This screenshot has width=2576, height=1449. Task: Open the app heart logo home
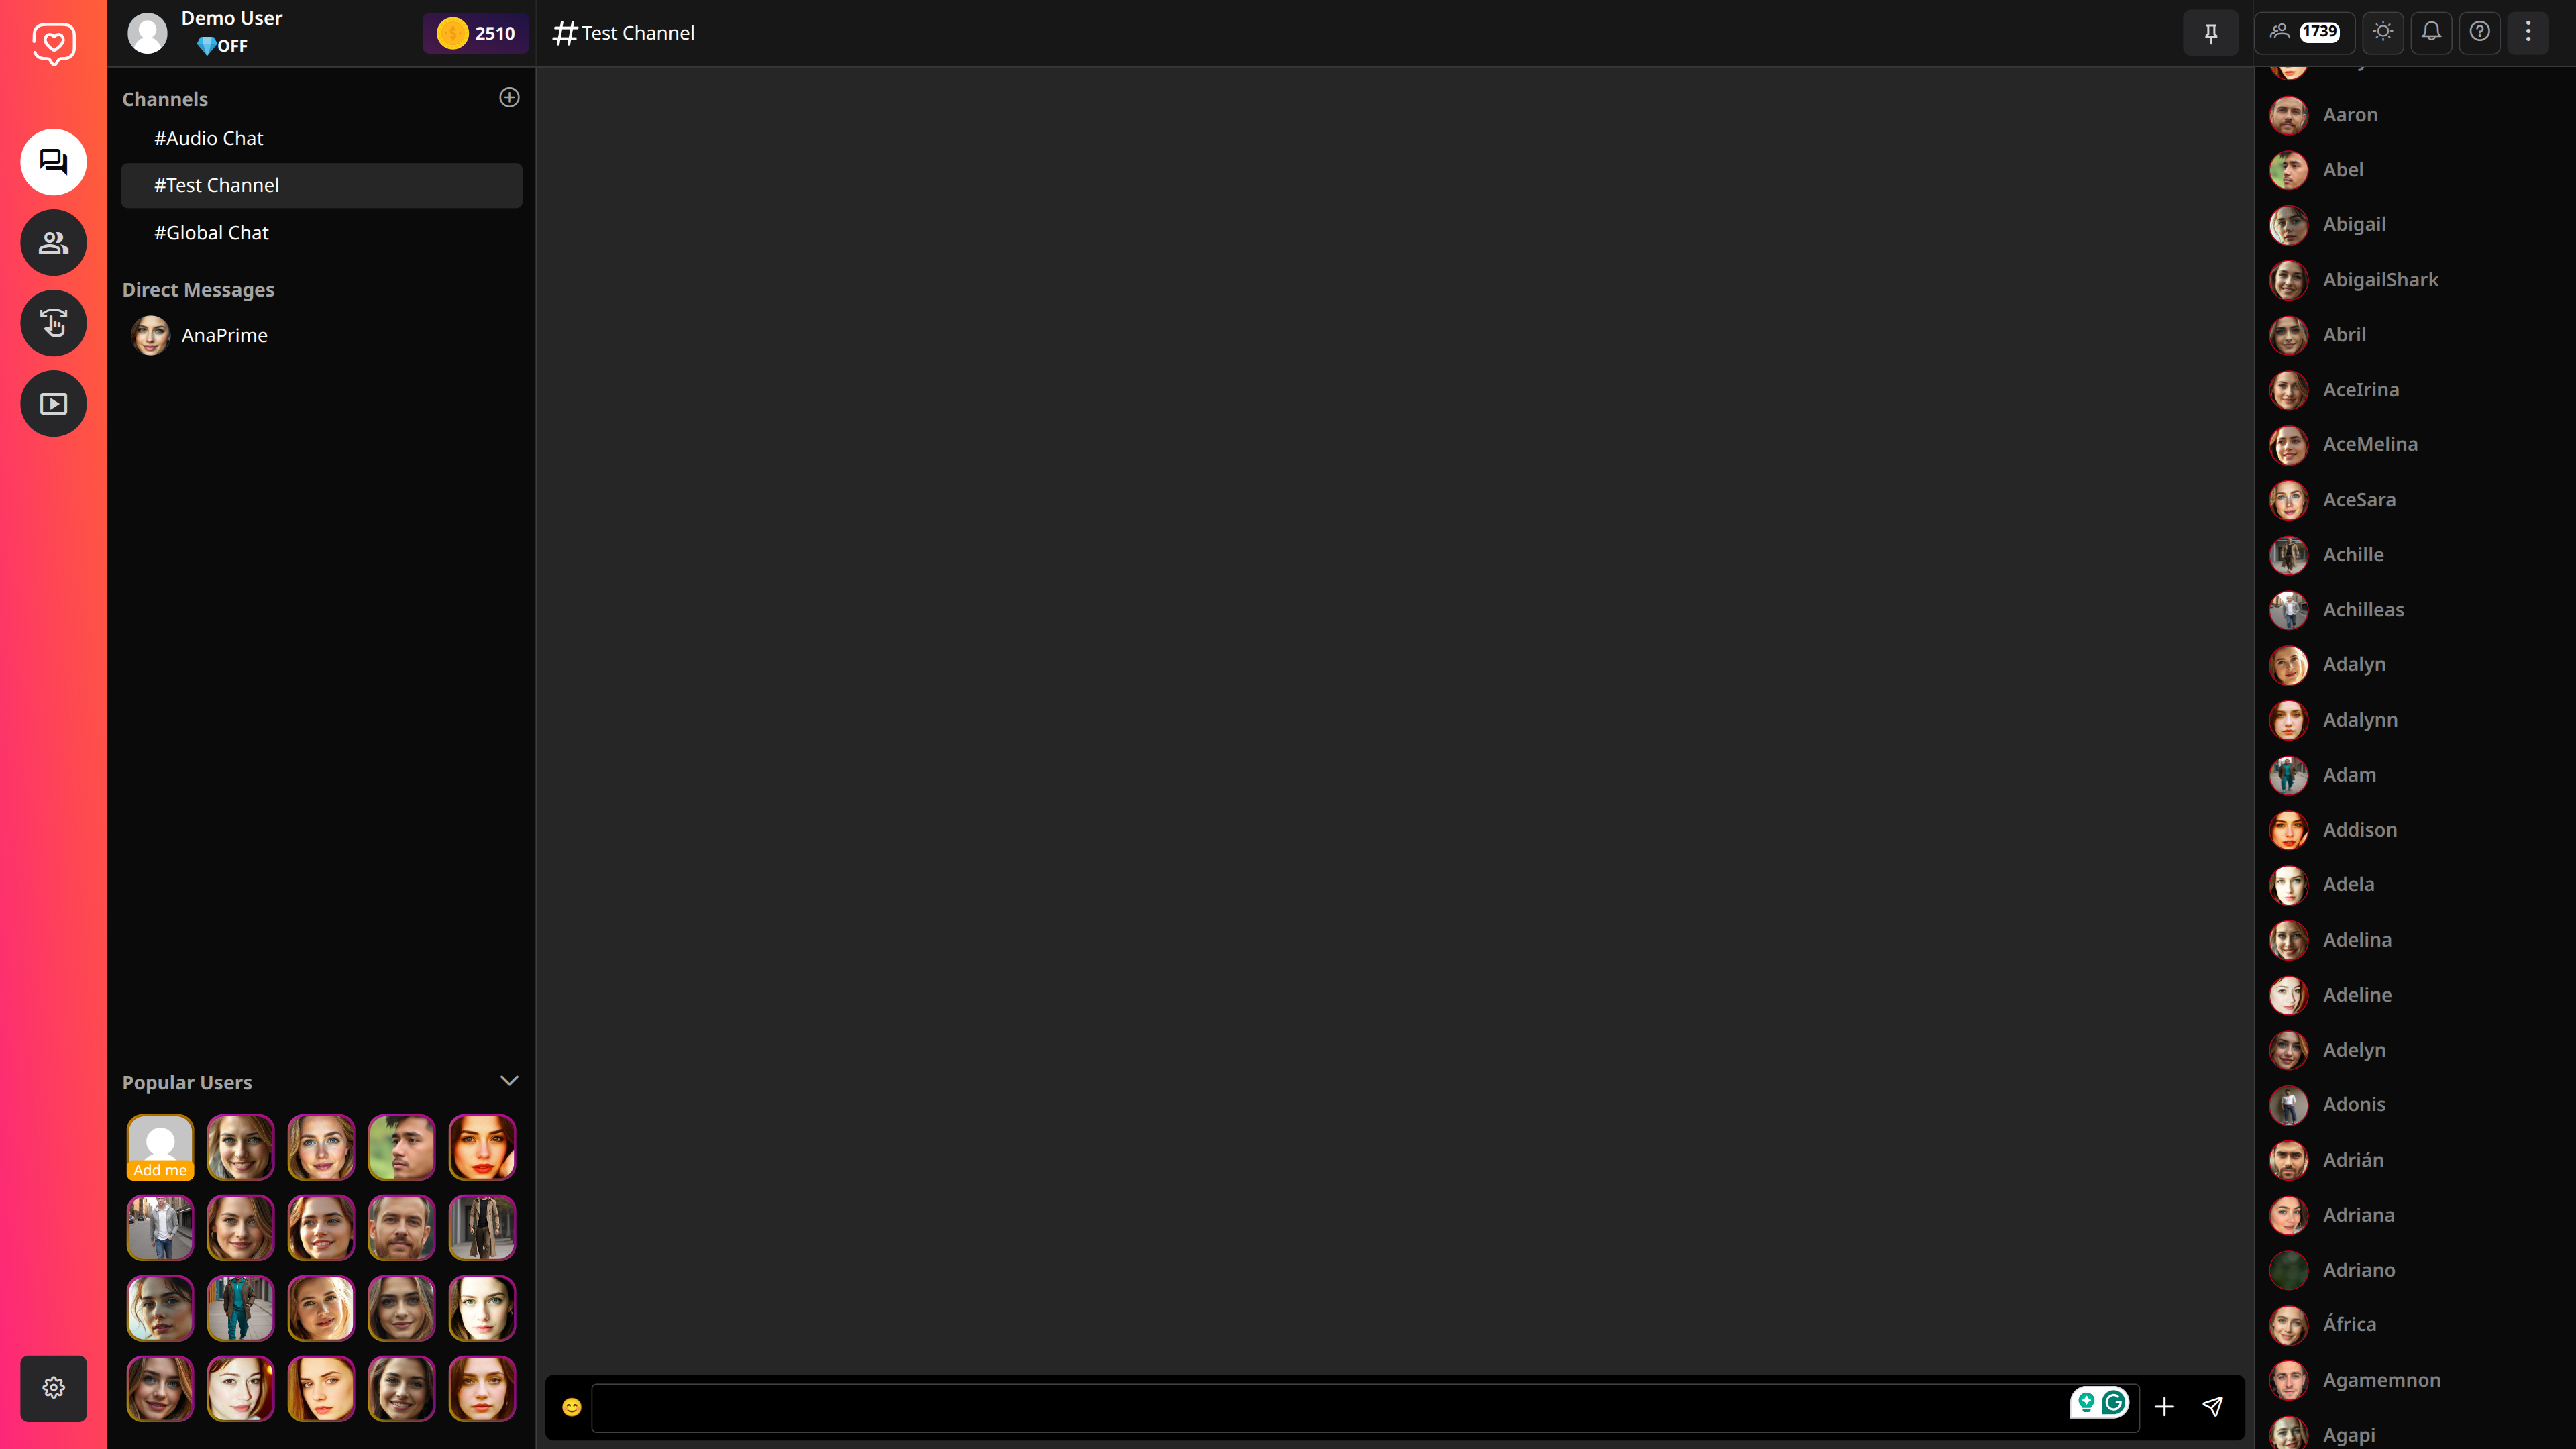pos(53,43)
